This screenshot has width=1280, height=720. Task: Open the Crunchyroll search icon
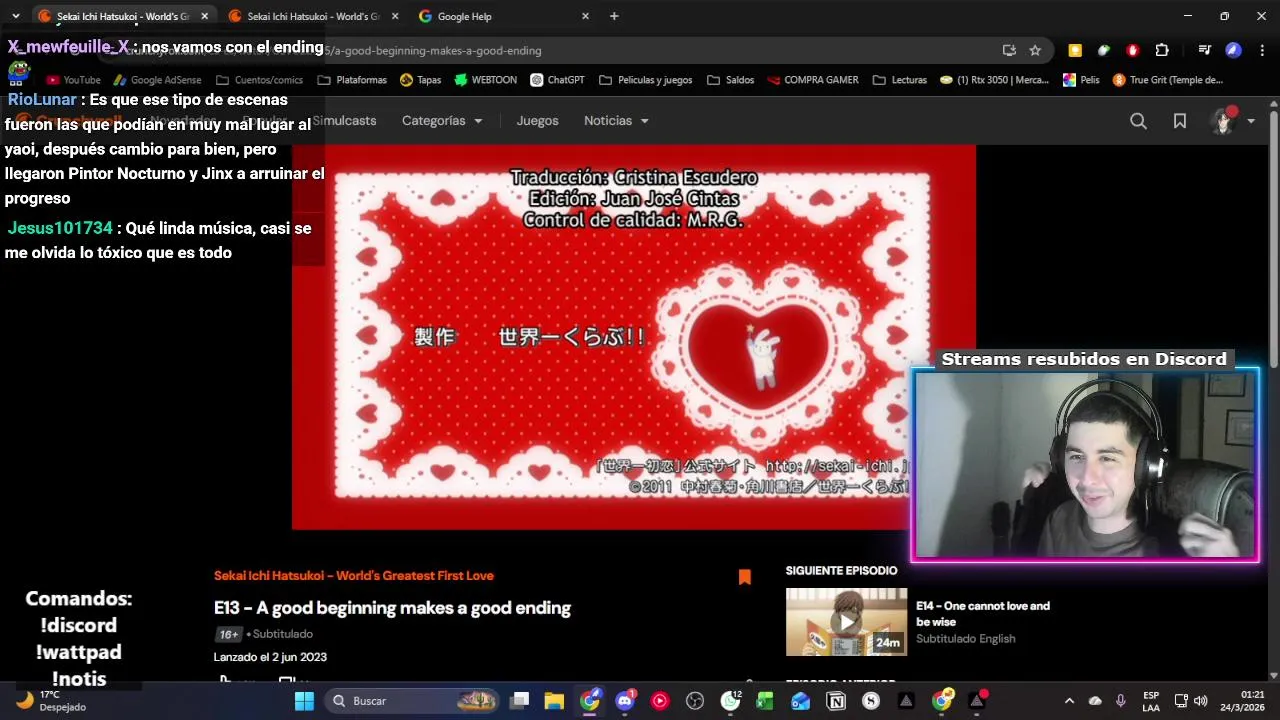pyautogui.click(x=1138, y=121)
